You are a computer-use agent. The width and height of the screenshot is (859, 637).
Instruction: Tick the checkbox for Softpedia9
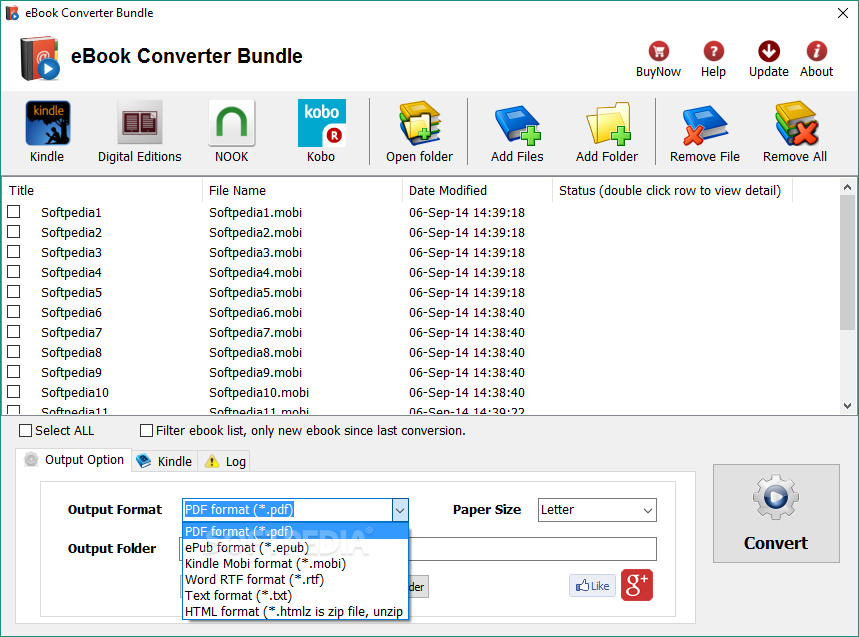point(14,372)
